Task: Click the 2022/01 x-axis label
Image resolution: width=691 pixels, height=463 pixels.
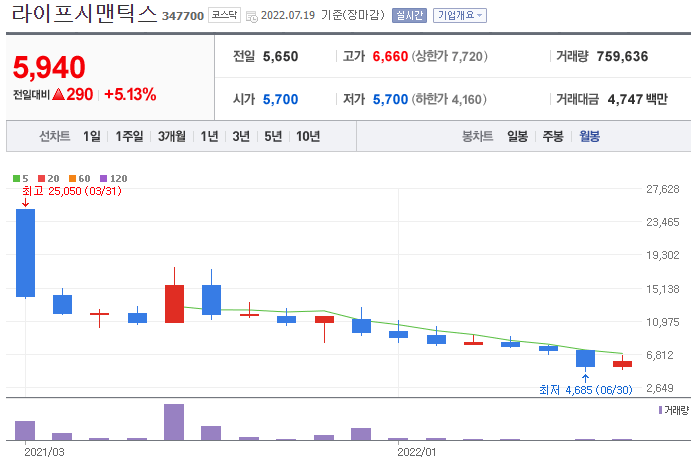Action: (x=416, y=452)
